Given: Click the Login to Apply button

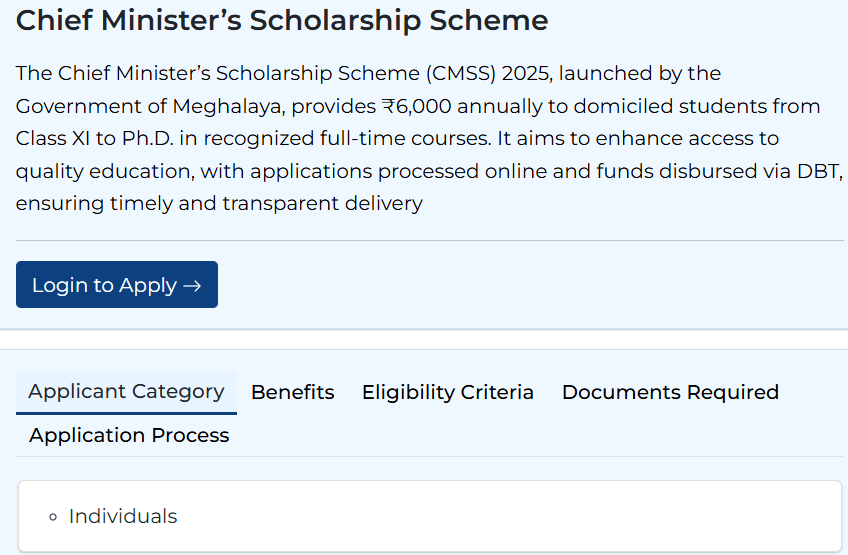Looking at the screenshot, I should pos(116,285).
